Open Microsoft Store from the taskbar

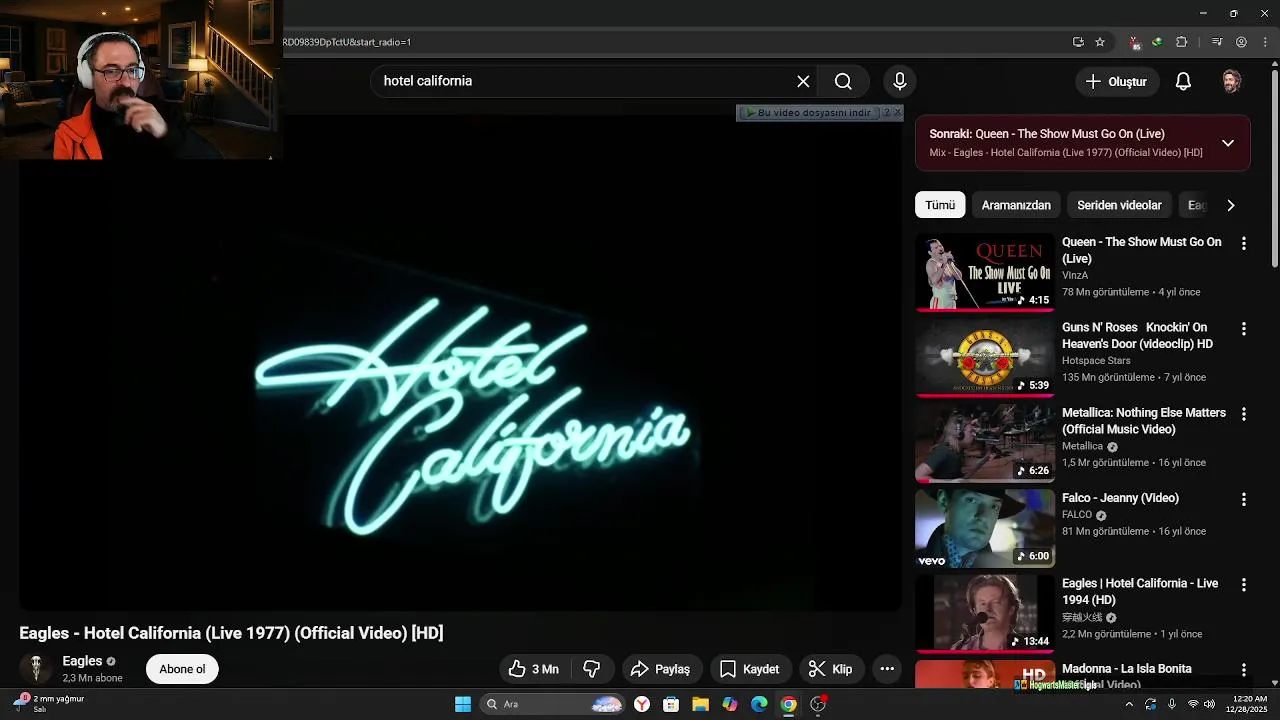coord(671,704)
